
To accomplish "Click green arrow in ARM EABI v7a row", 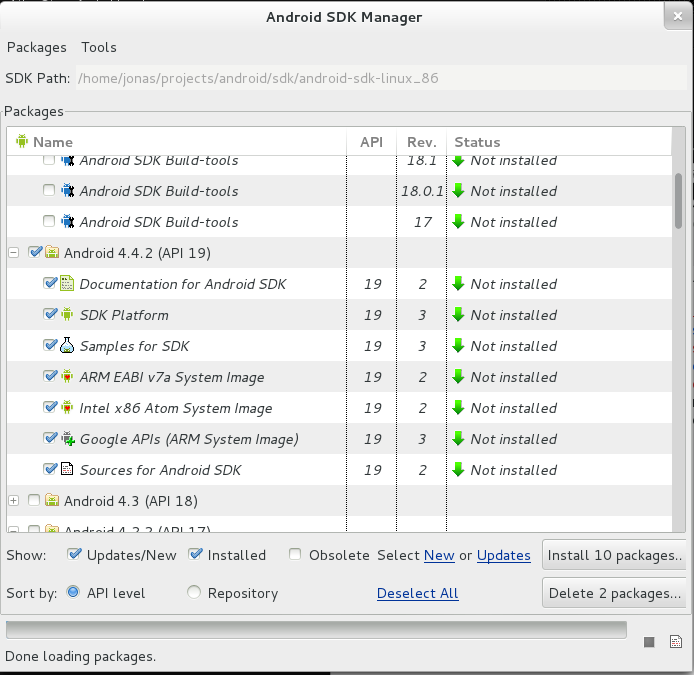I will (x=459, y=376).
